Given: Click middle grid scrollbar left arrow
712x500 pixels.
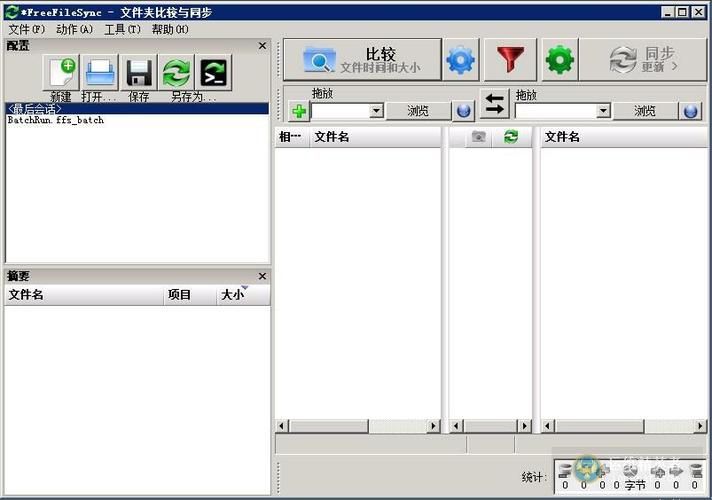Looking at the screenshot, I should 456,426.
